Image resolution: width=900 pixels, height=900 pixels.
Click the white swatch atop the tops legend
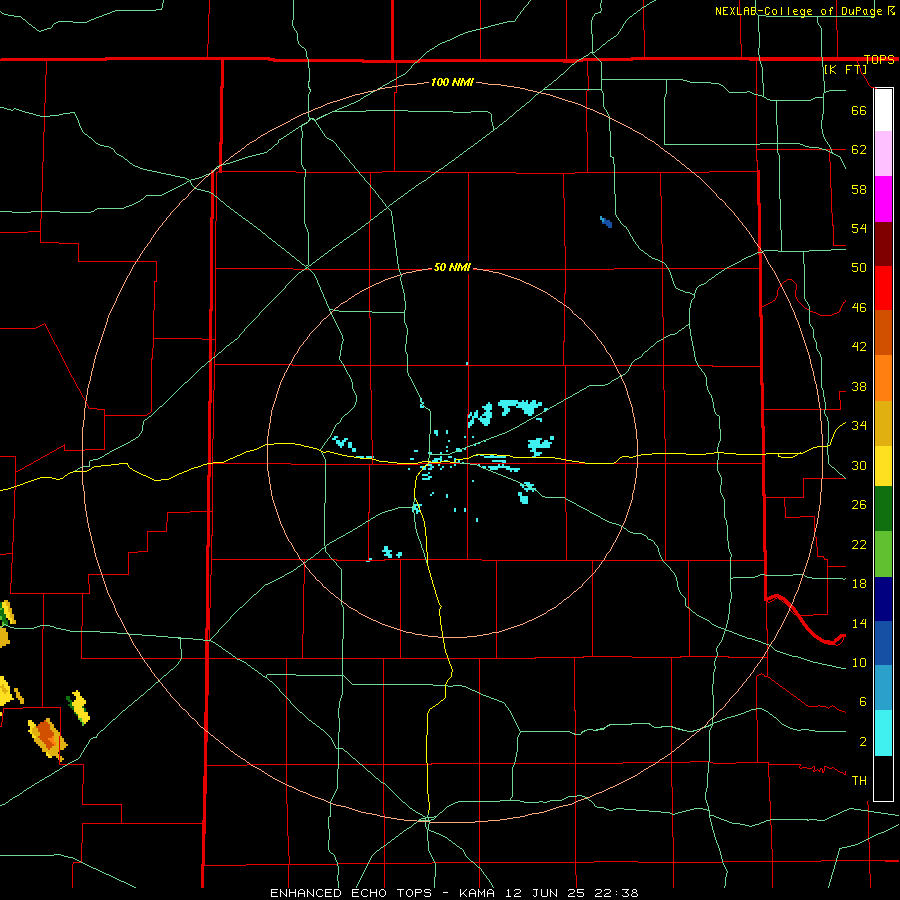pos(883,110)
